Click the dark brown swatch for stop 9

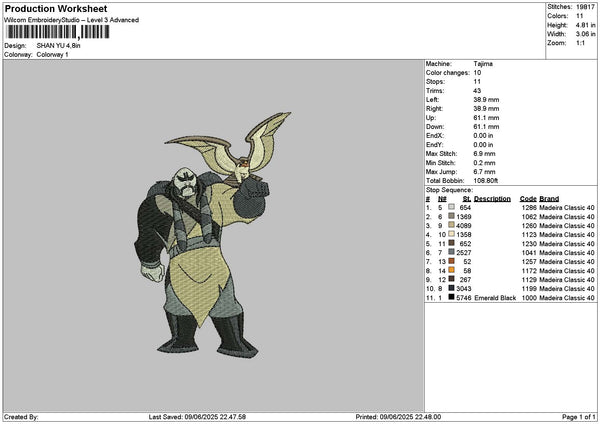click(x=452, y=279)
